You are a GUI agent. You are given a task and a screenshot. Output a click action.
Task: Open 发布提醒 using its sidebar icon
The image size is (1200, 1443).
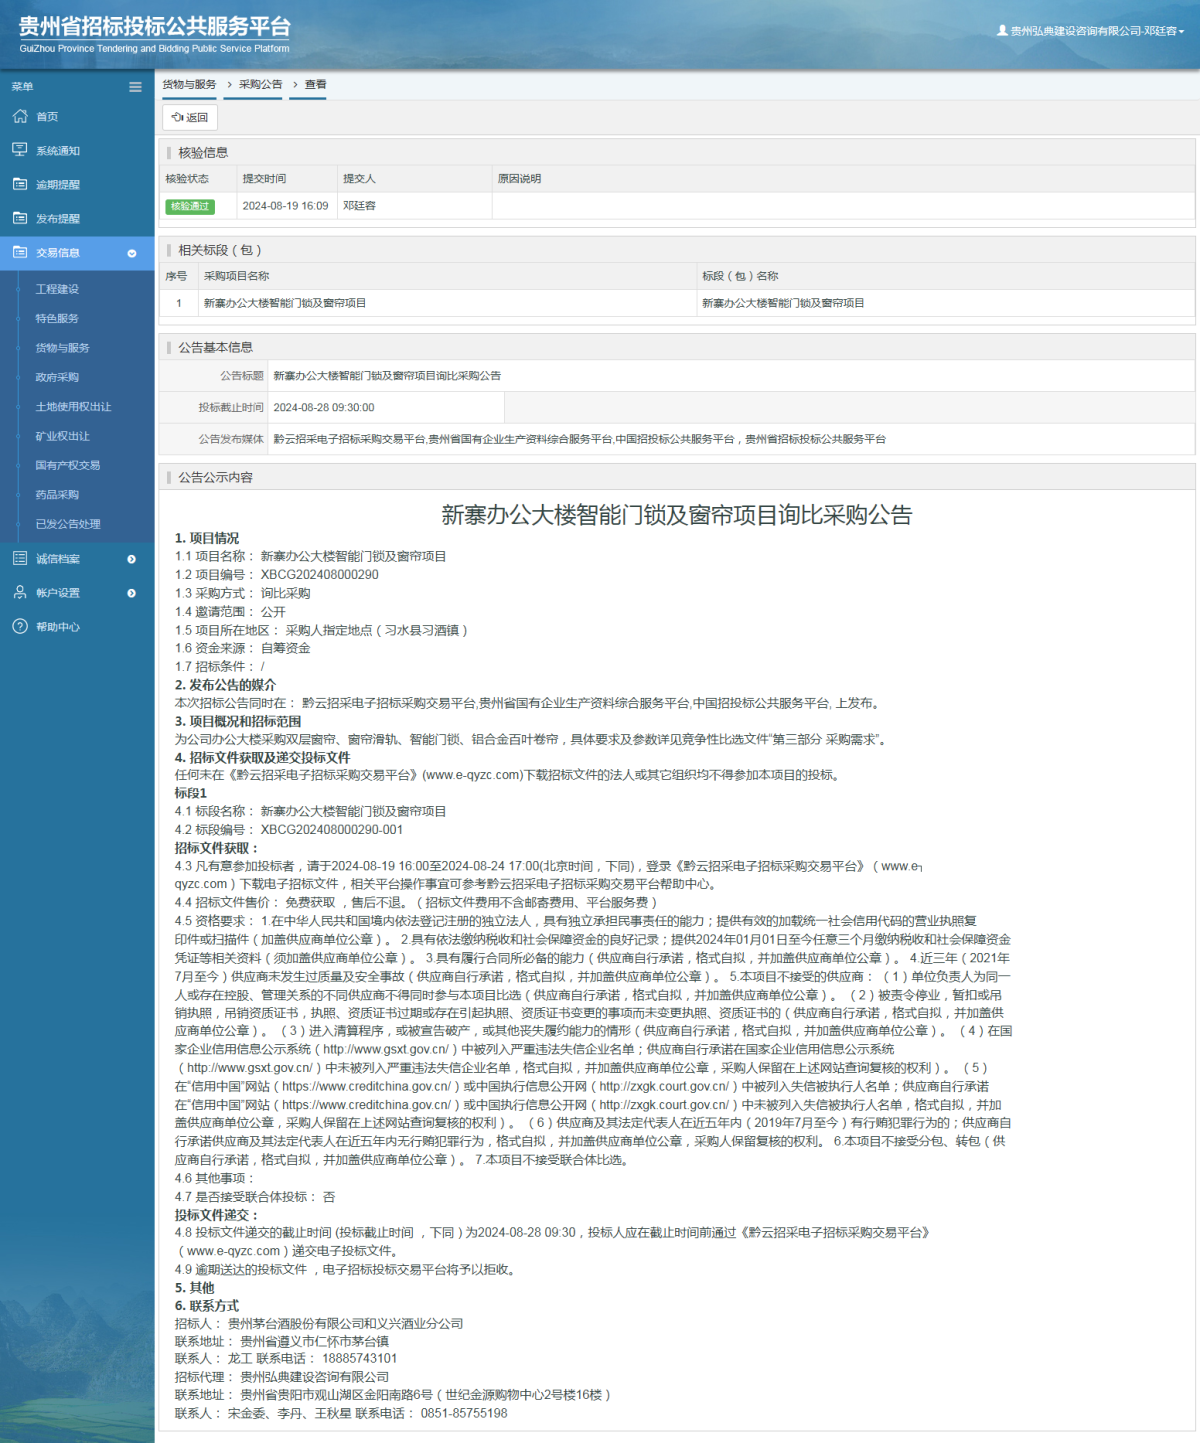click(x=21, y=218)
